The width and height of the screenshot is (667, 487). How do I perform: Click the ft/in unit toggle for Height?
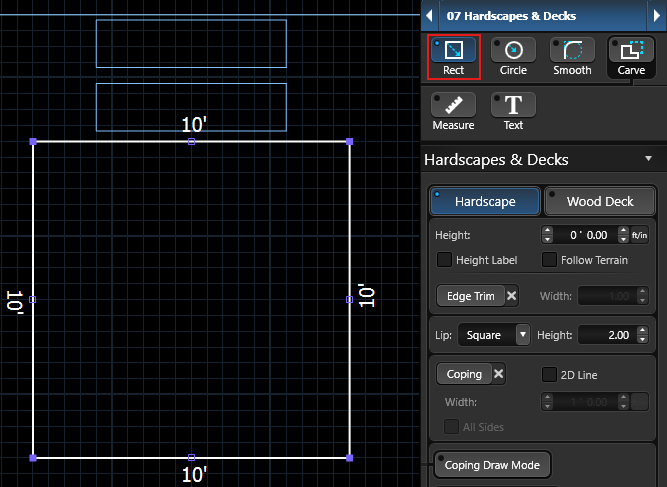pyautogui.click(x=639, y=235)
